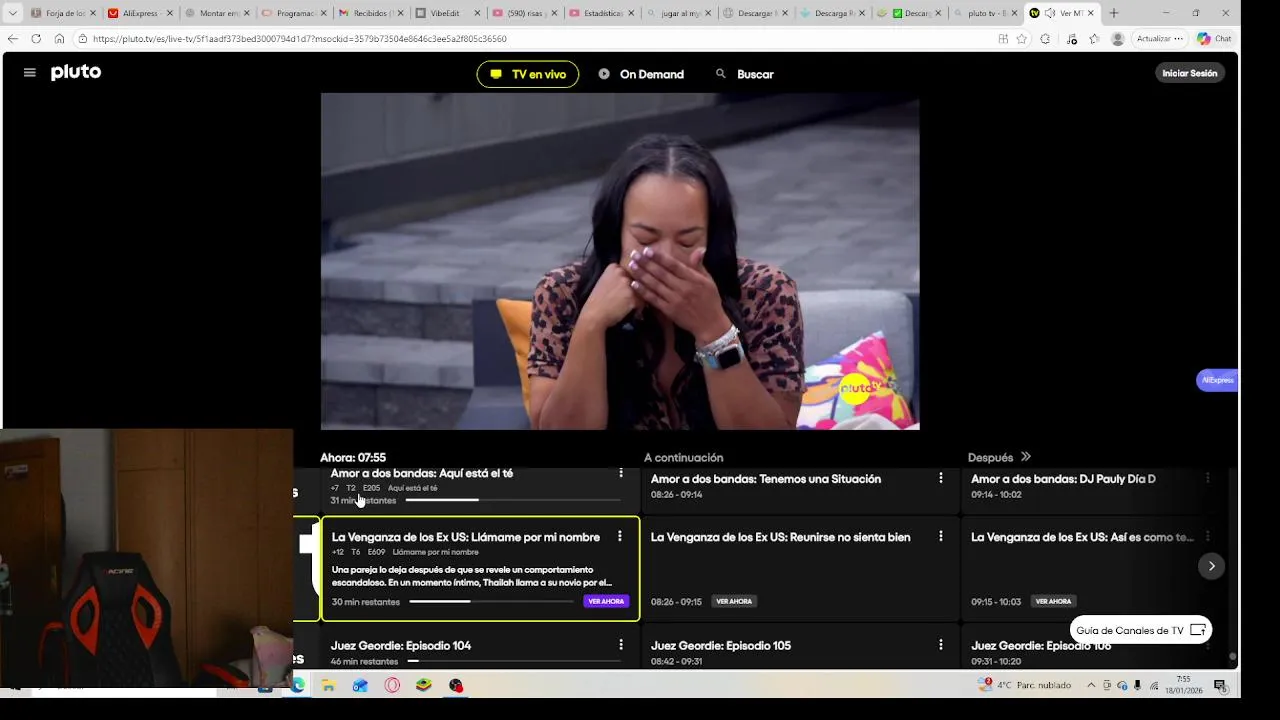This screenshot has height=720, width=1280.
Task: Switch to the VibeEdit tab
Action: [x=447, y=13]
